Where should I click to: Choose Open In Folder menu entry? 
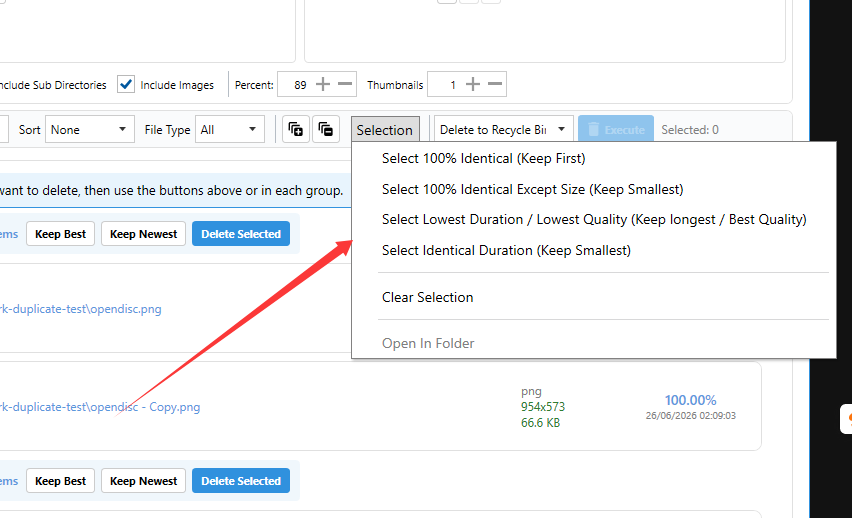click(428, 344)
